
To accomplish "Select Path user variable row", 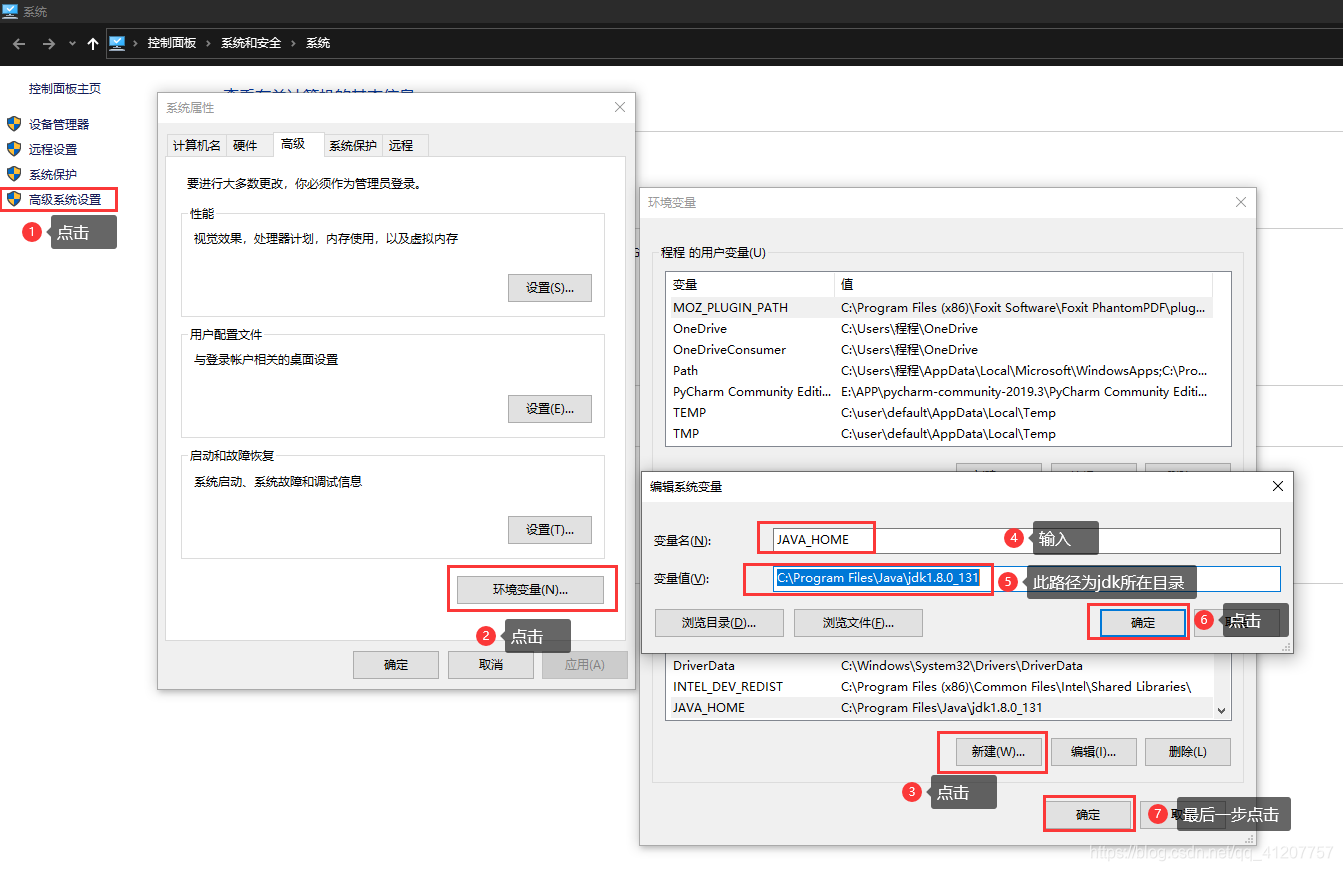I will 939,371.
